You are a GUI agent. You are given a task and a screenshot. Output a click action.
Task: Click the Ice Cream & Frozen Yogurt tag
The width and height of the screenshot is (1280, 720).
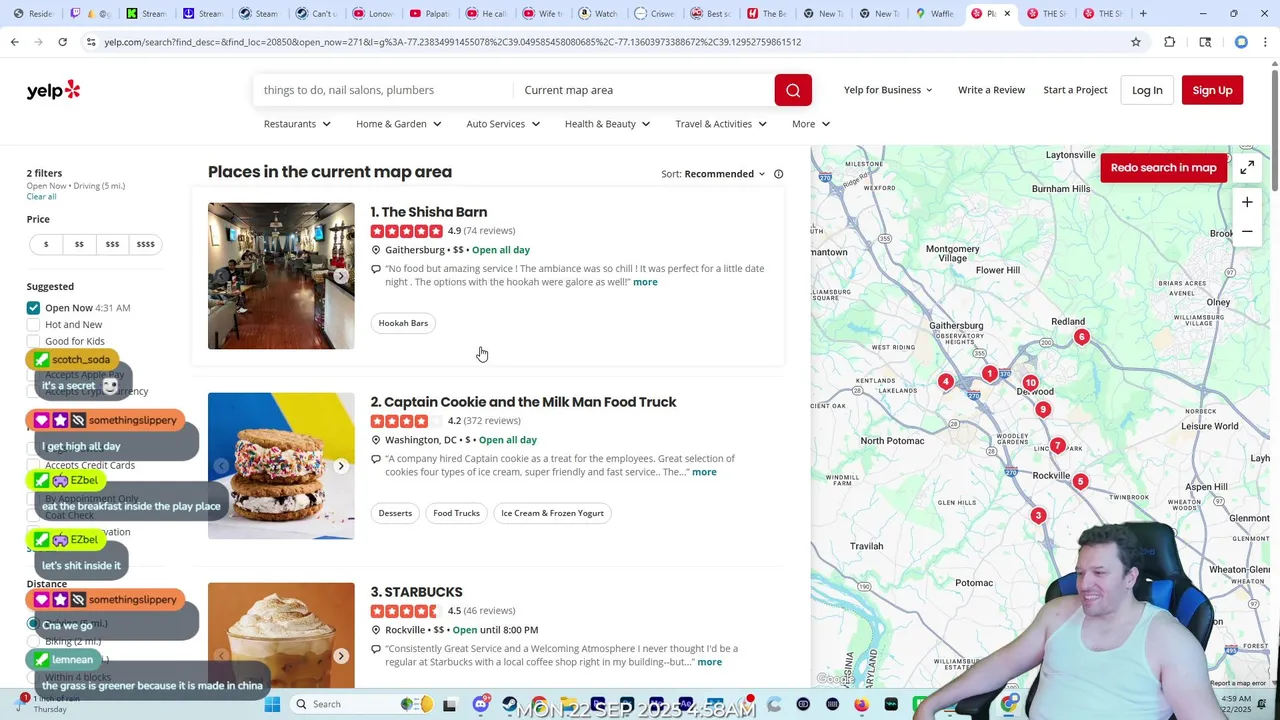click(x=552, y=513)
